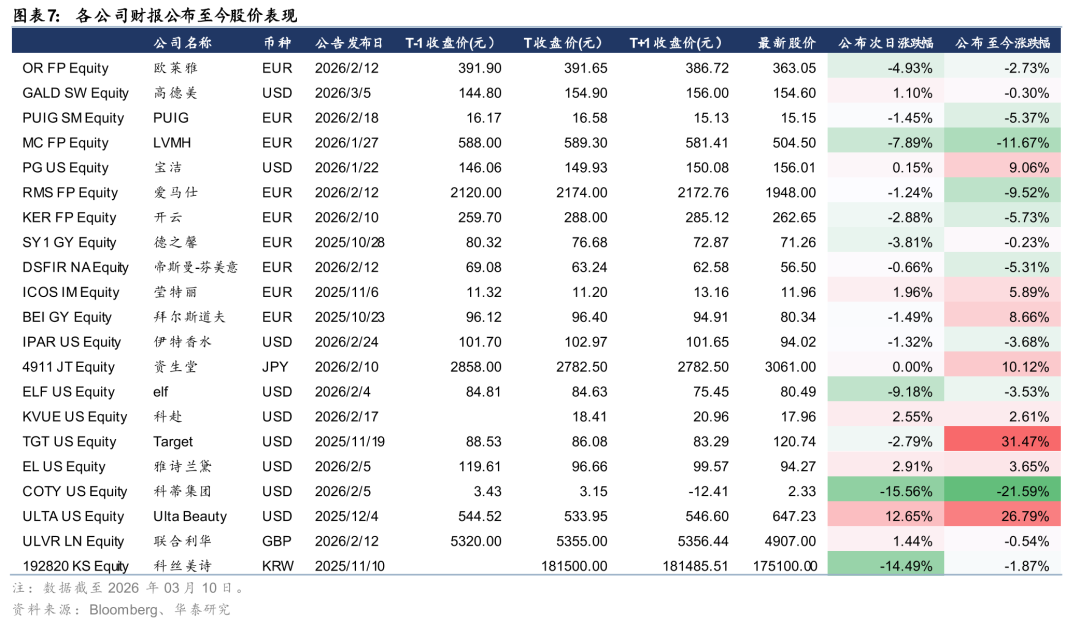Click company name 'Ulta Beauty'

(x=190, y=516)
